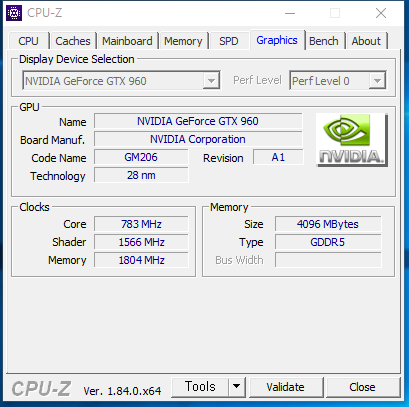
Task: Click the Technology 28 nm value
Action: click(x=141, y=175)
